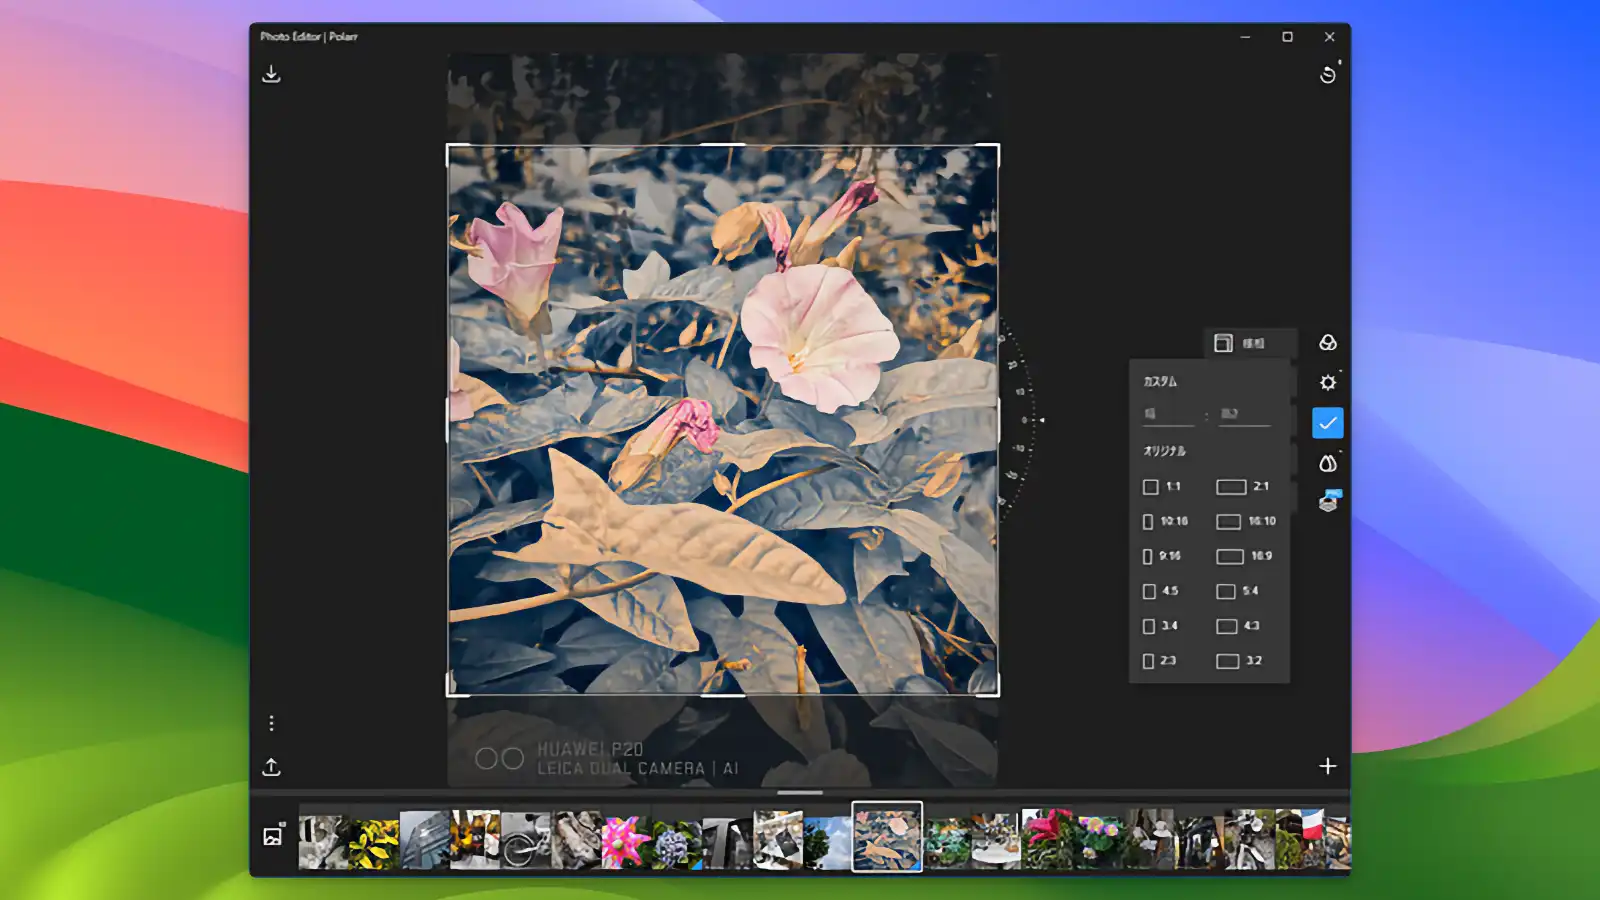Select the filters overlay icon in right sidebar
Screen dimensions: 1600x900
click(x=1327, y=342)
